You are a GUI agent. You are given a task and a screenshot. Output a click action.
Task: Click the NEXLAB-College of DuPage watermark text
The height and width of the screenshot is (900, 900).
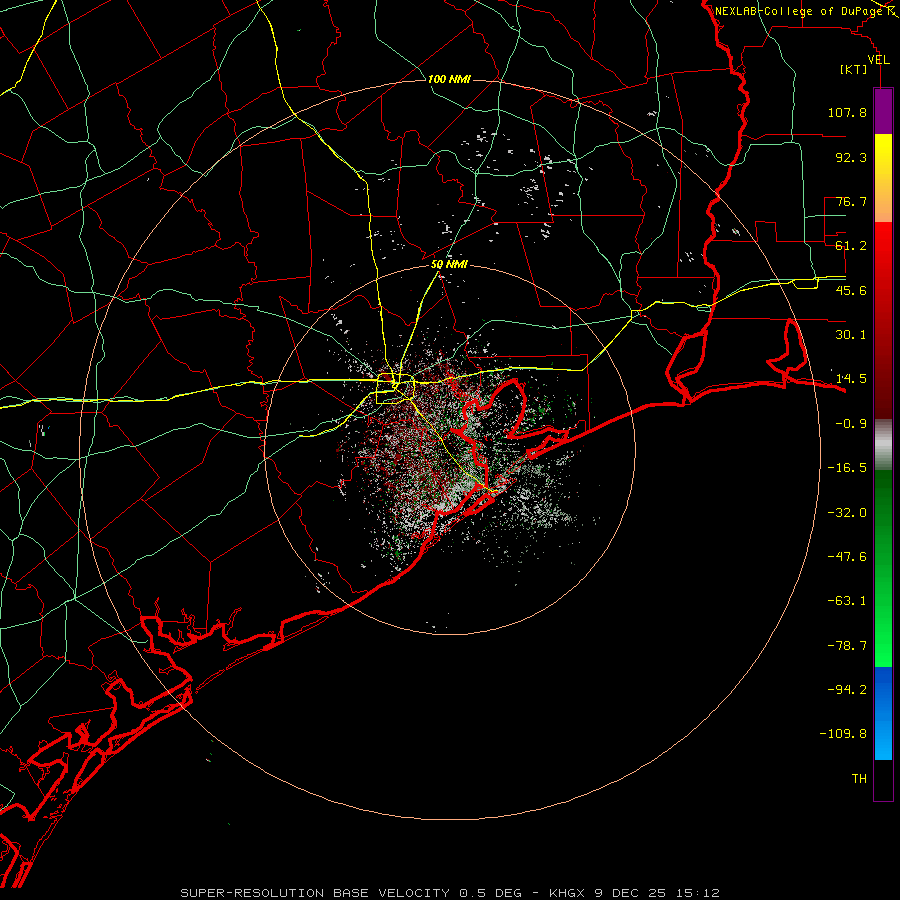pyautogui.click(x=797, y=11)
